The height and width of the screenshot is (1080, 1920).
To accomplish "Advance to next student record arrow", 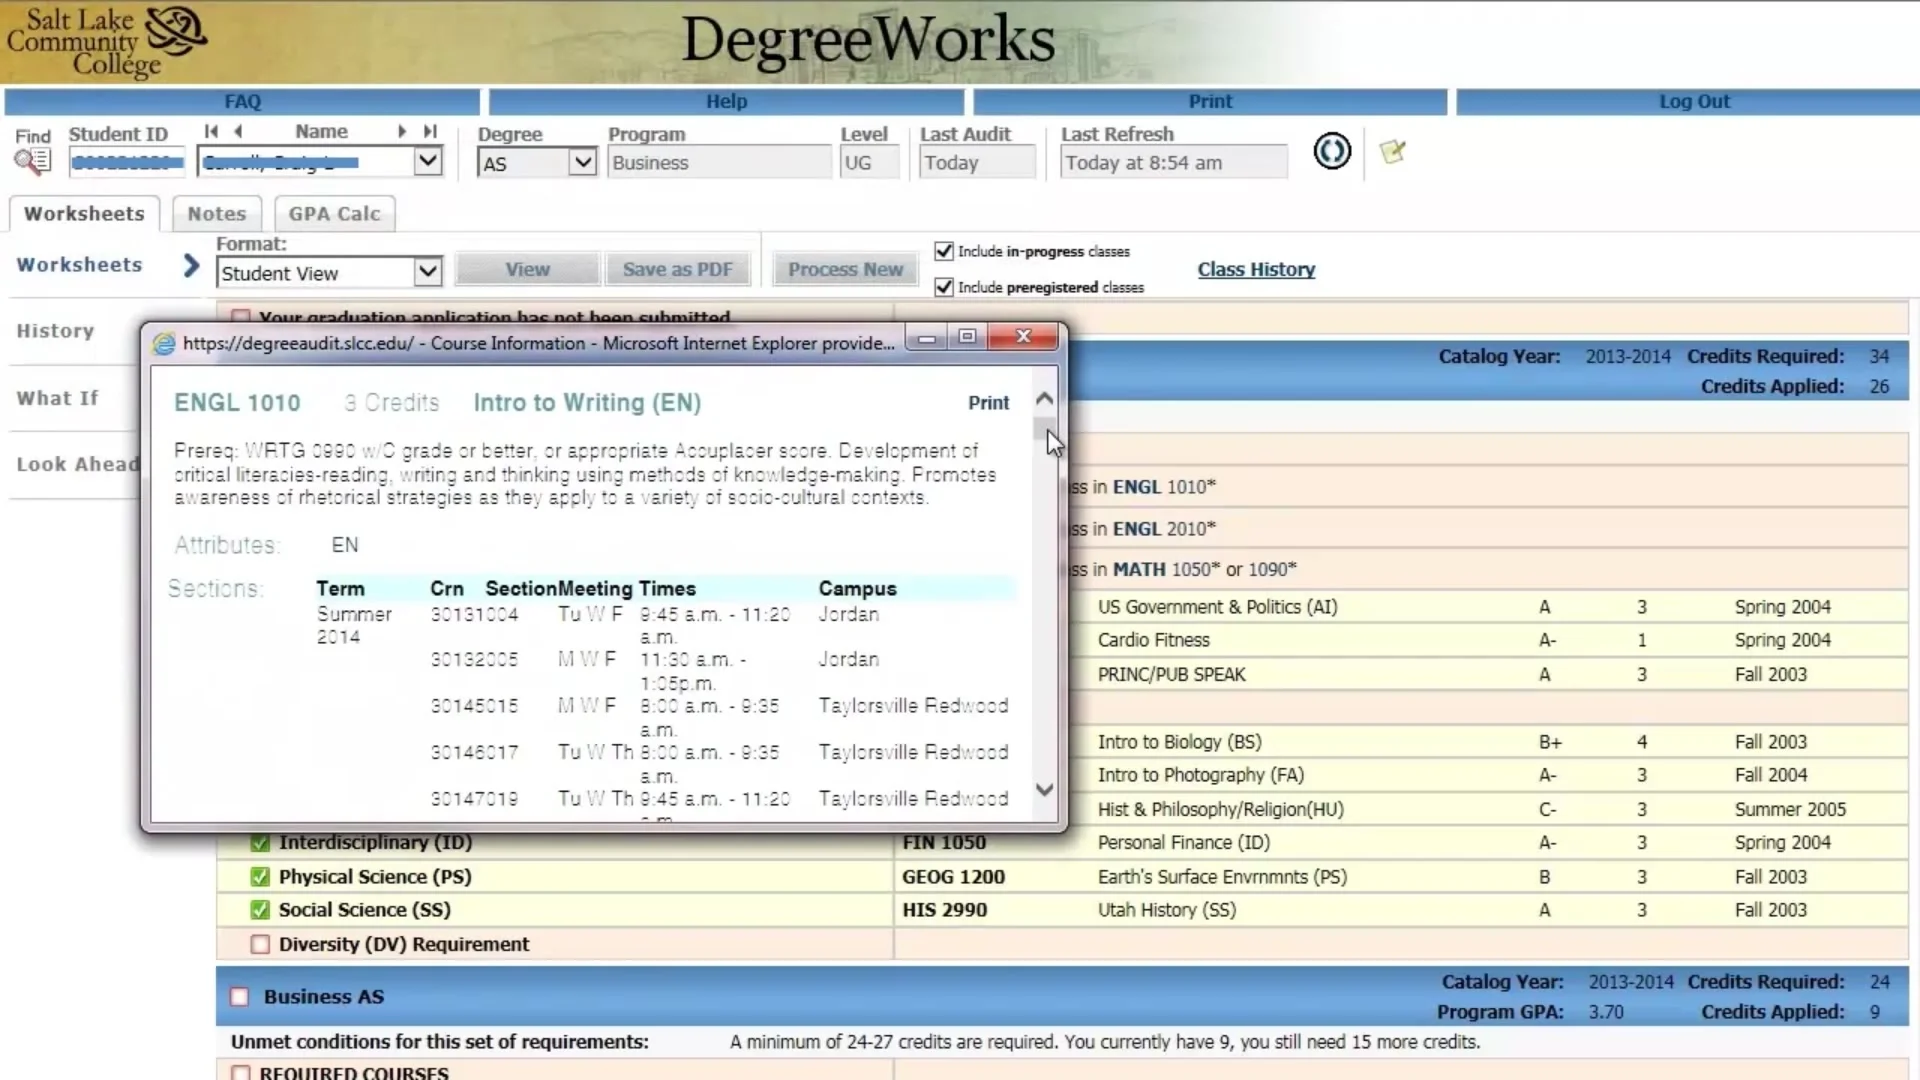I will pos(402,131).
